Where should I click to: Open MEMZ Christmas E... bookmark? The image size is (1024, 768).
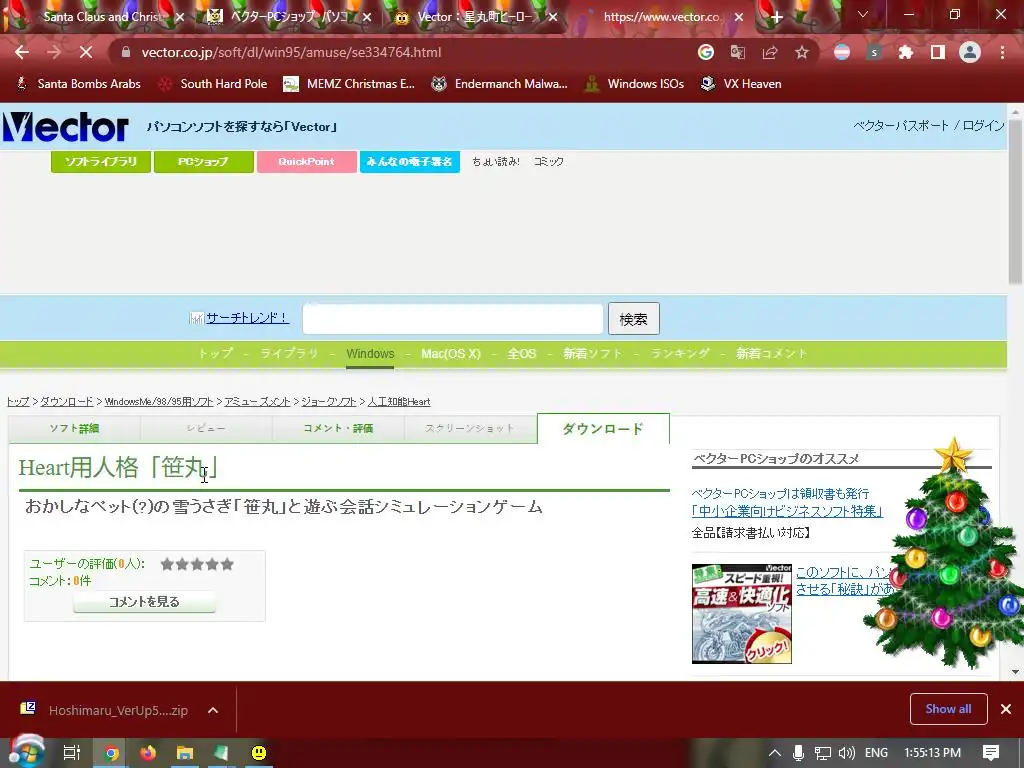(x=349, y=84)
